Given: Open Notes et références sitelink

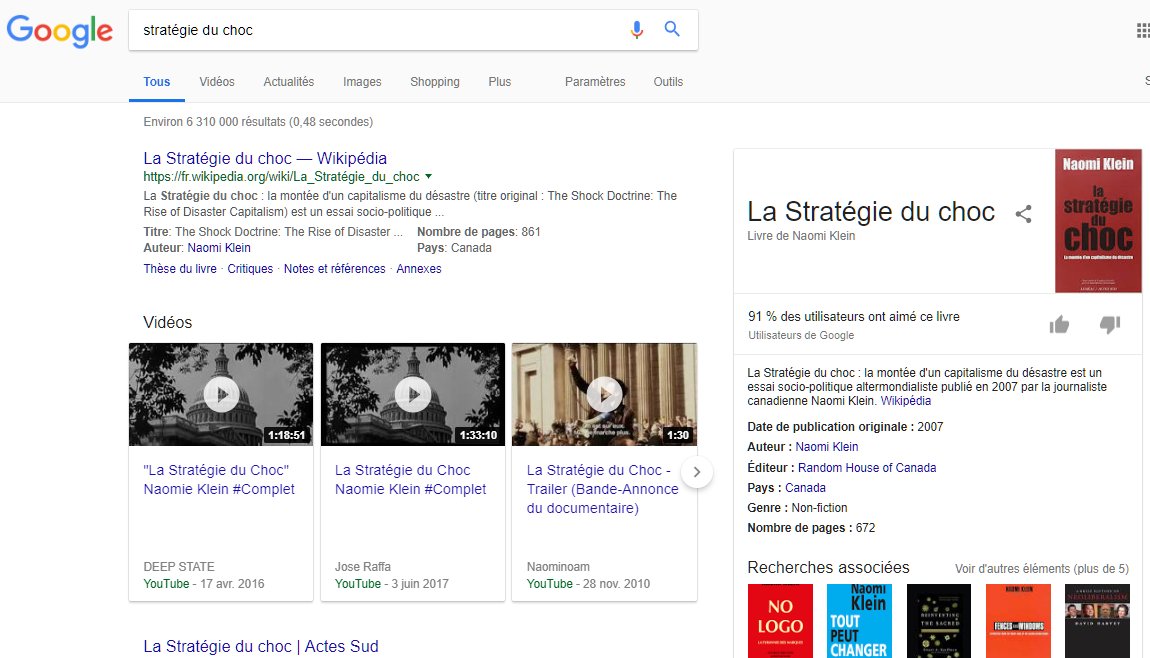Looking at the screenshot, I should click(334, 268).
